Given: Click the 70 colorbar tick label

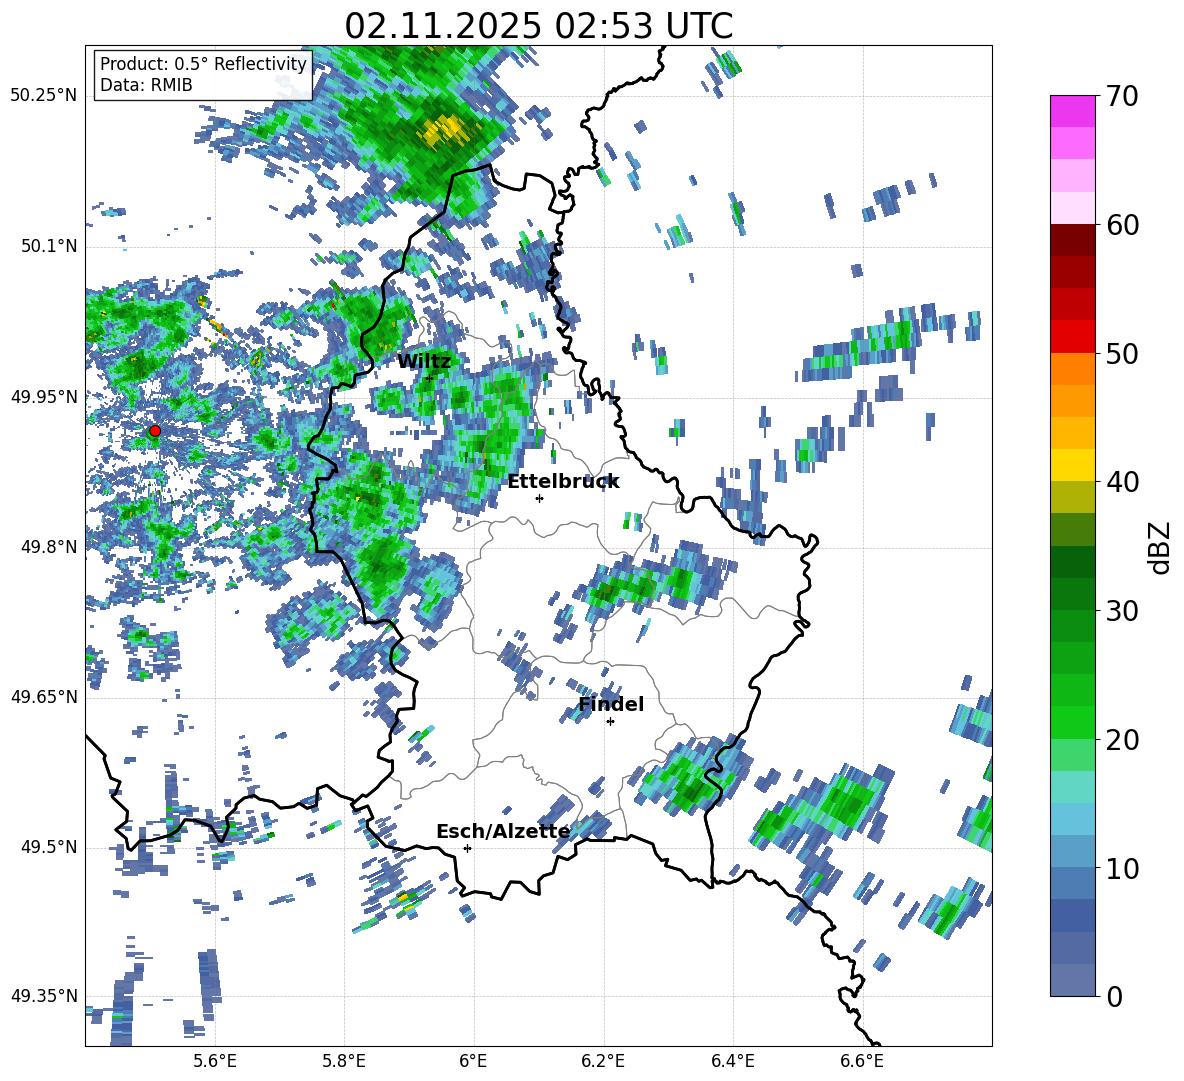Looking at the screenshot, I should (1122, 96).
